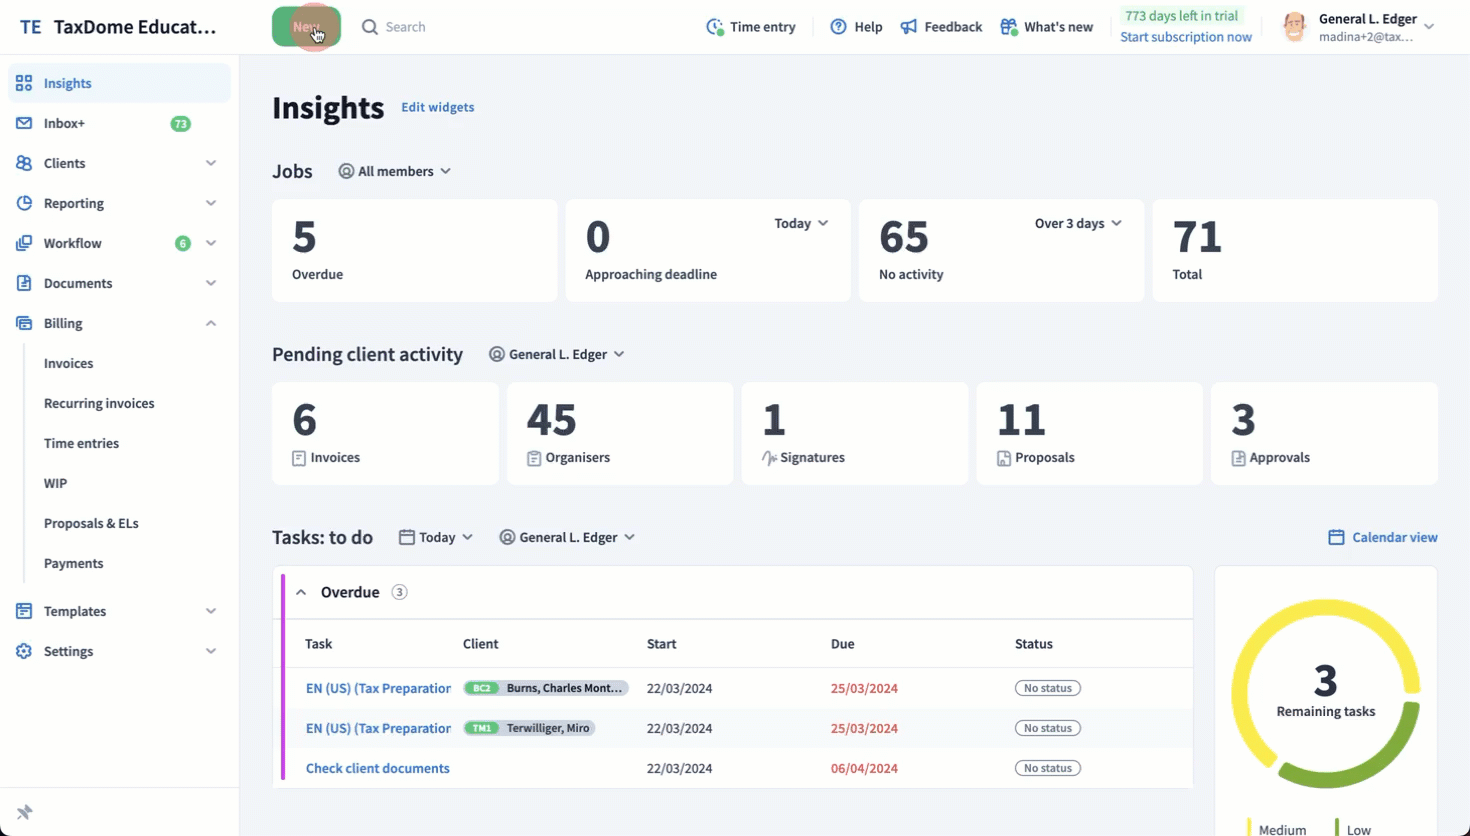Viewport: 1470px width, 836px height.
Task: Click the Help question mark icon
Action: pos(838,27)
